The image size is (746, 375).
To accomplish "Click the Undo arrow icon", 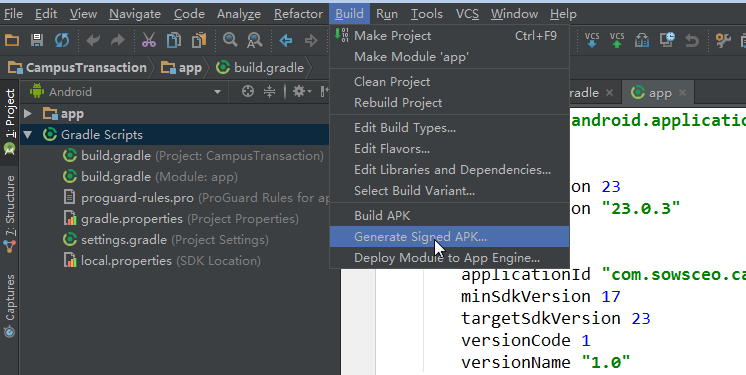I will click(x=93, y=40).
